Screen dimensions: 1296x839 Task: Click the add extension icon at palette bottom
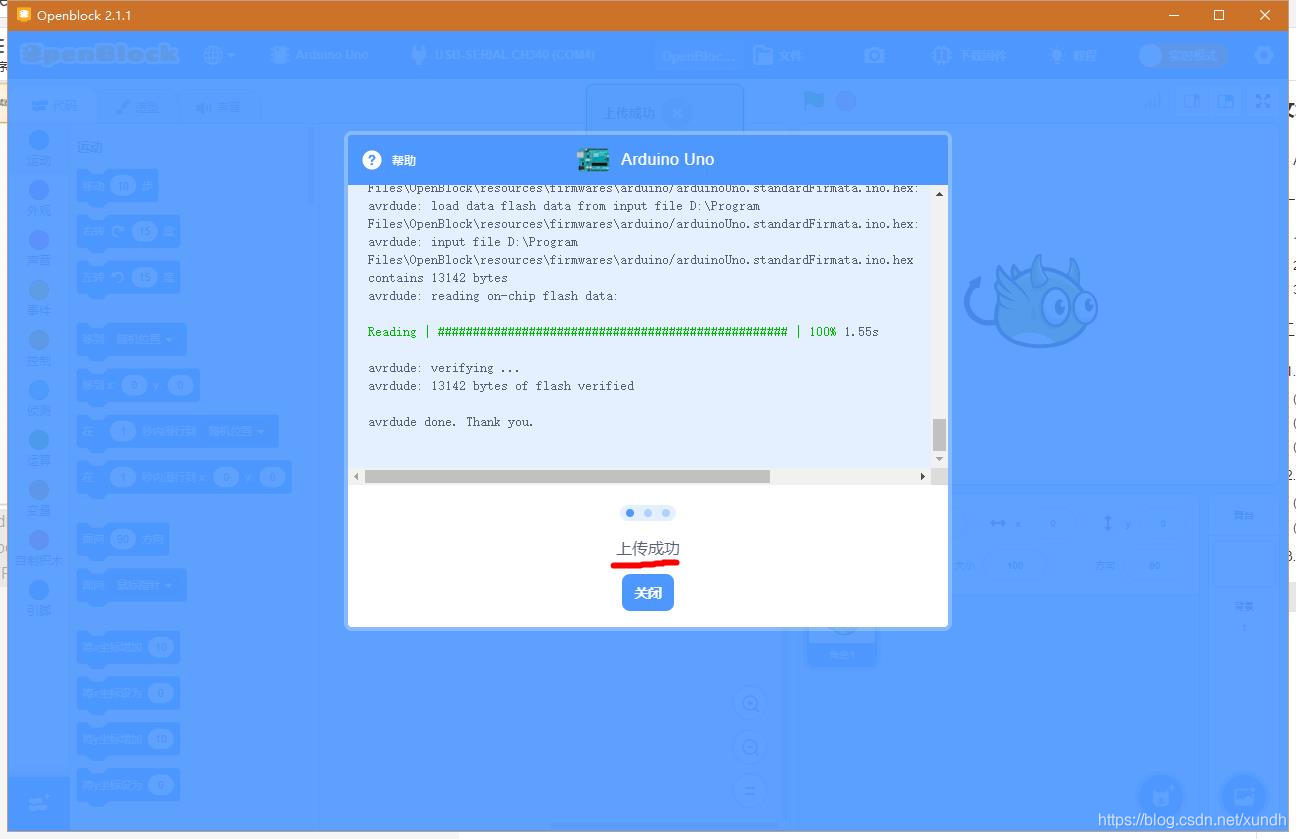(x=39, y=803)
